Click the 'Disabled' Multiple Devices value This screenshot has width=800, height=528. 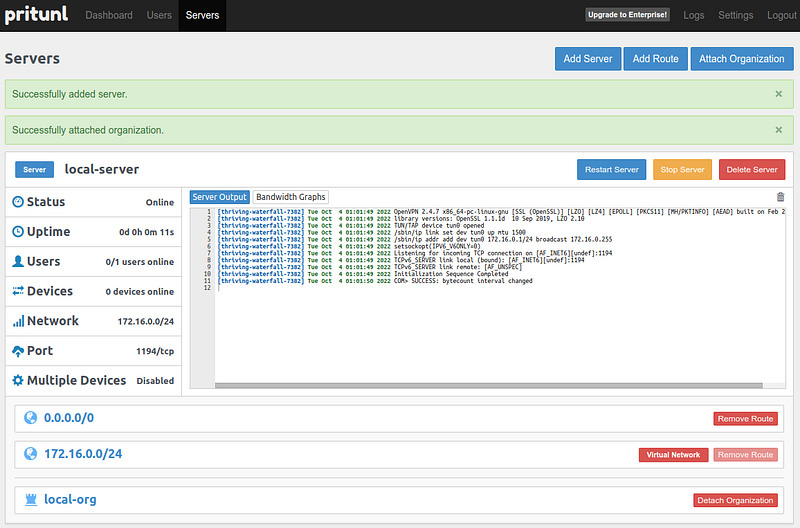[x=155, y=381]
